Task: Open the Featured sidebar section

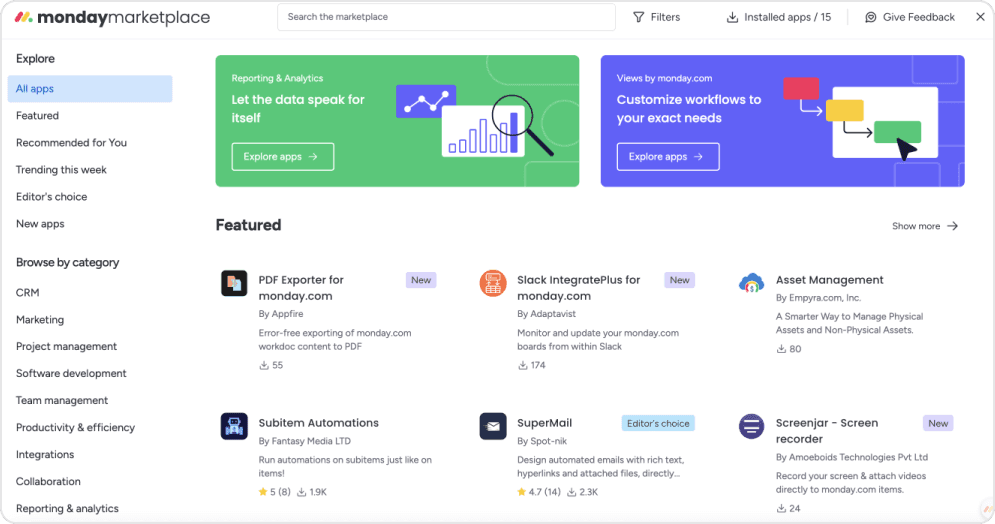Action: pos(37,115)
